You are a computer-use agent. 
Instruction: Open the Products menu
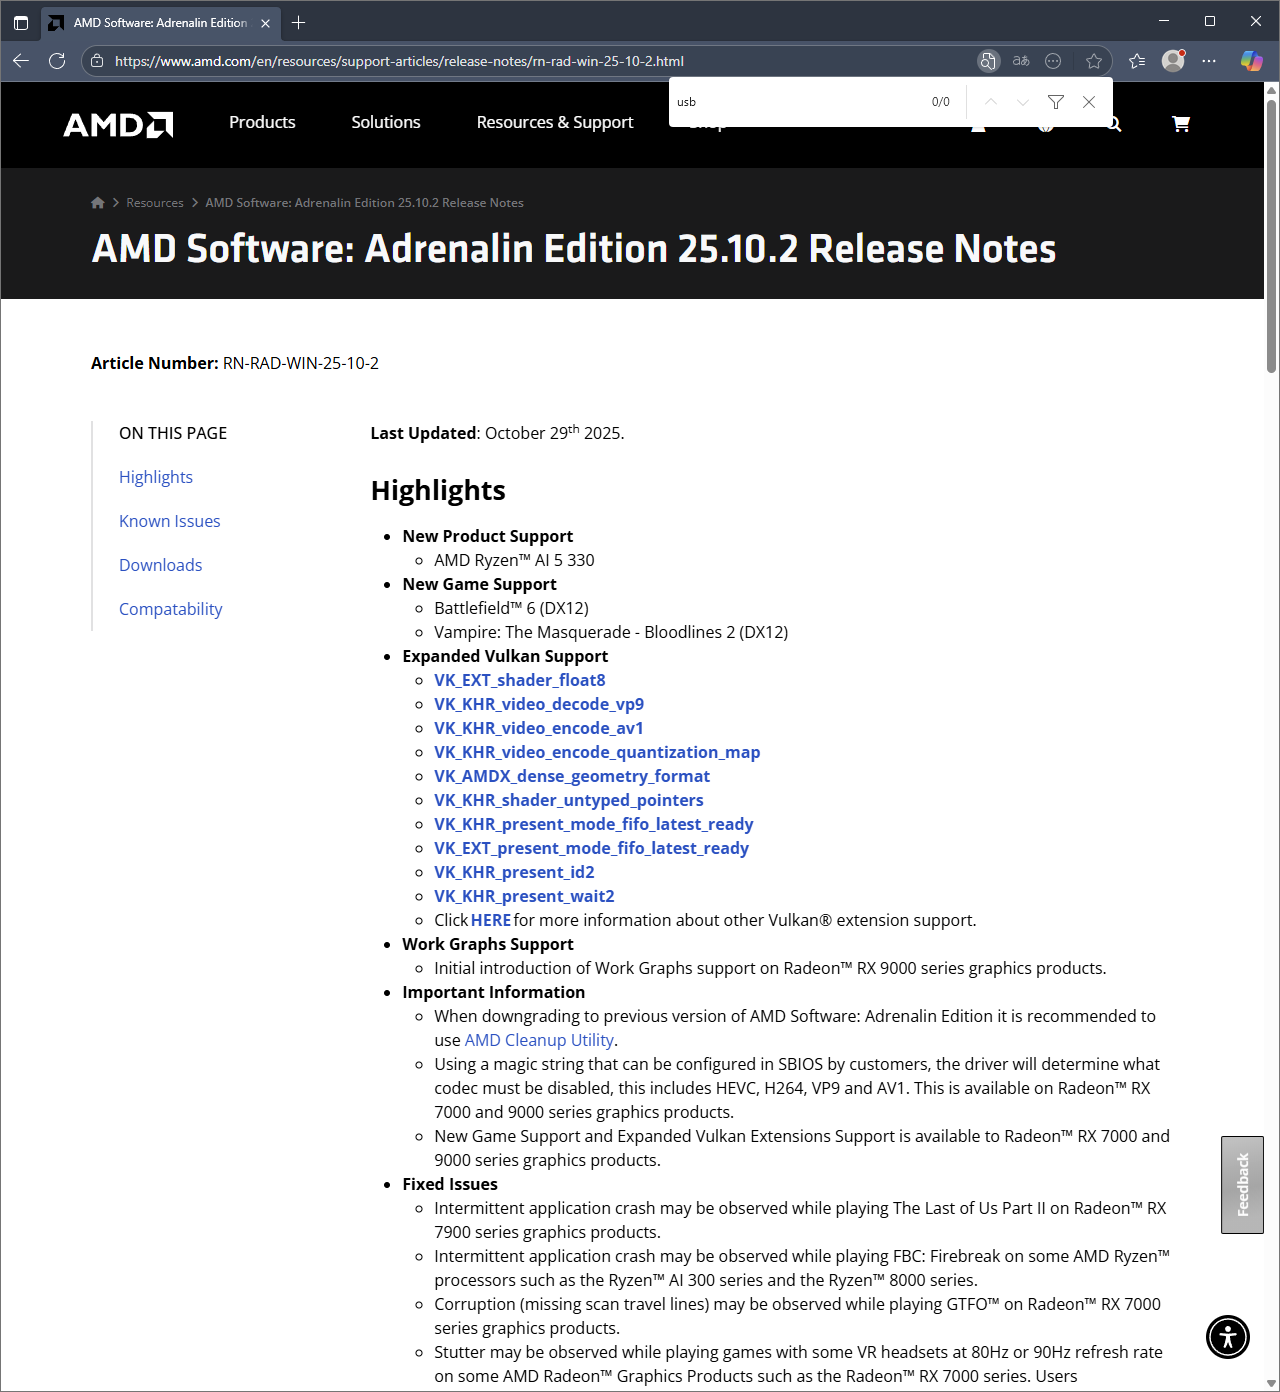(262, 122)
